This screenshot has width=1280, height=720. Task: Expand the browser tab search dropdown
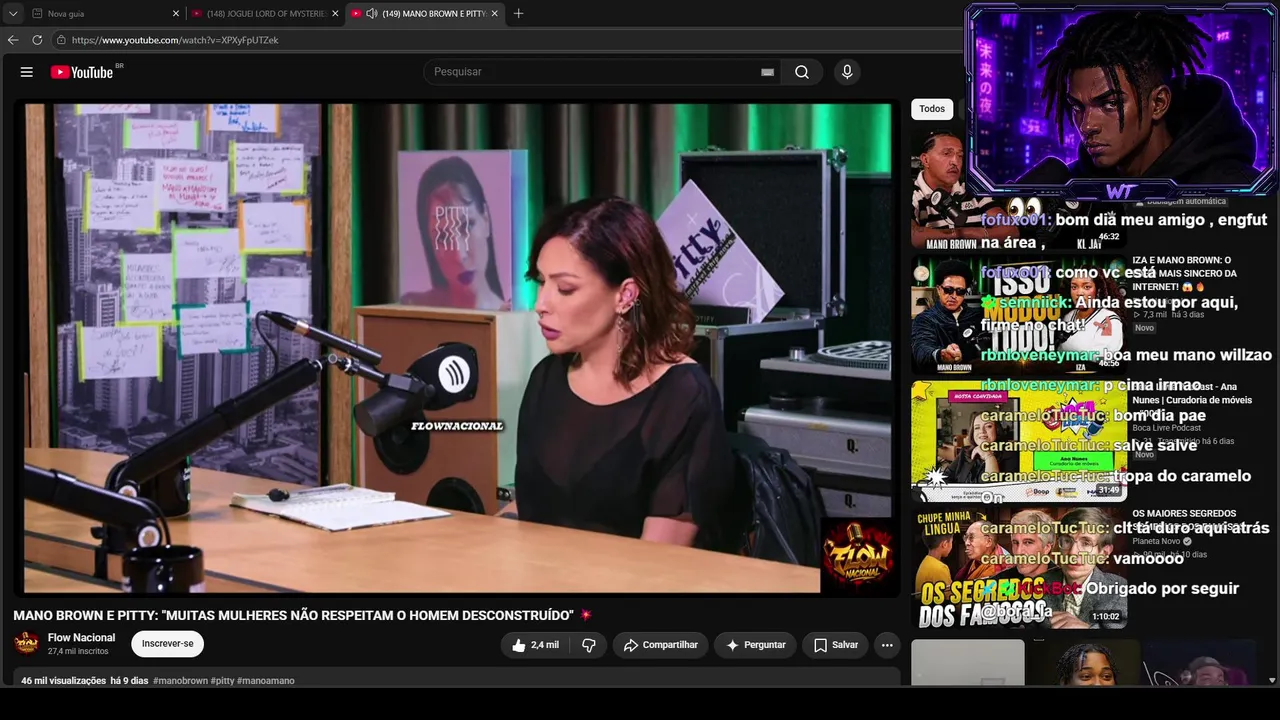coord(13,14)
